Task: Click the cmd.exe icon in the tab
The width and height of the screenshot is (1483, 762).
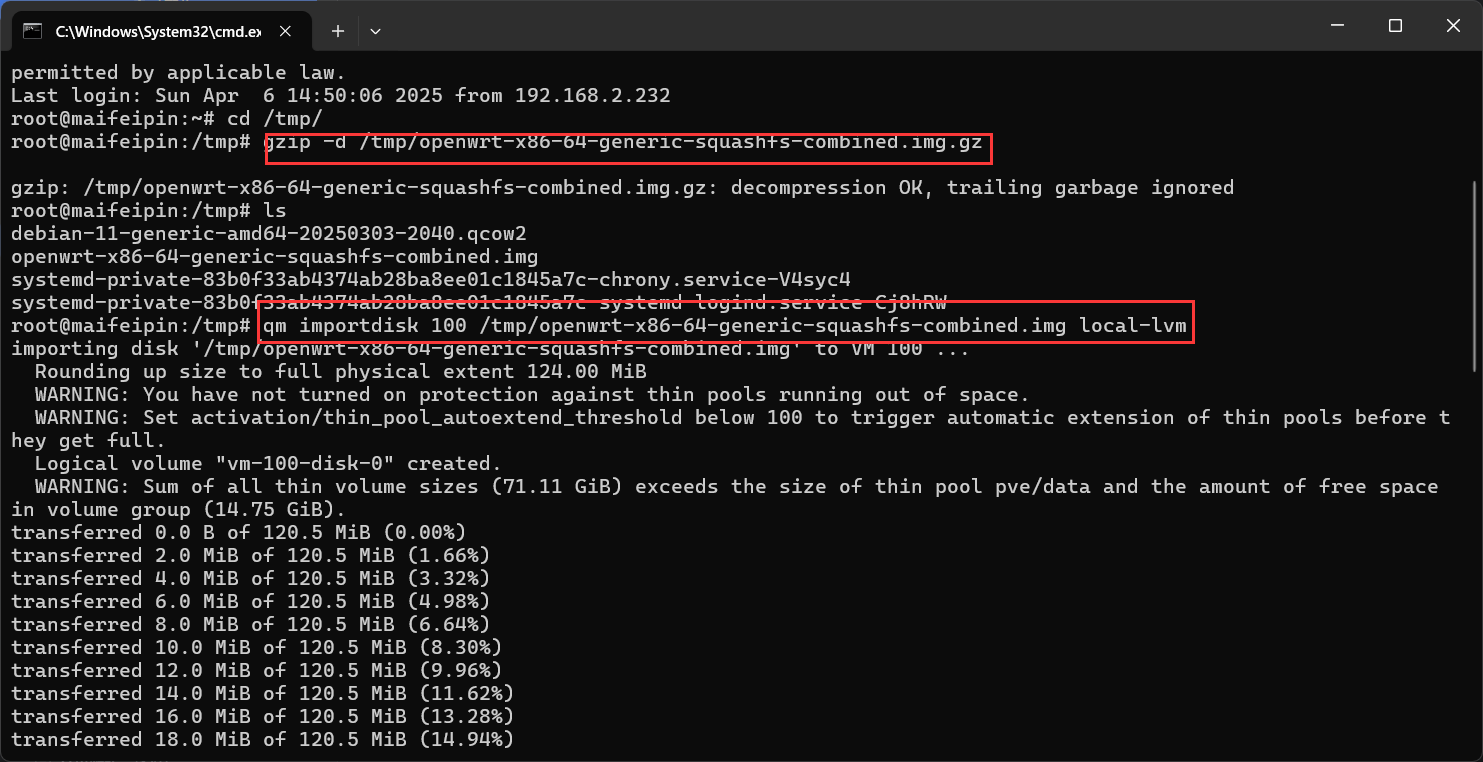Action: point(32,31)
